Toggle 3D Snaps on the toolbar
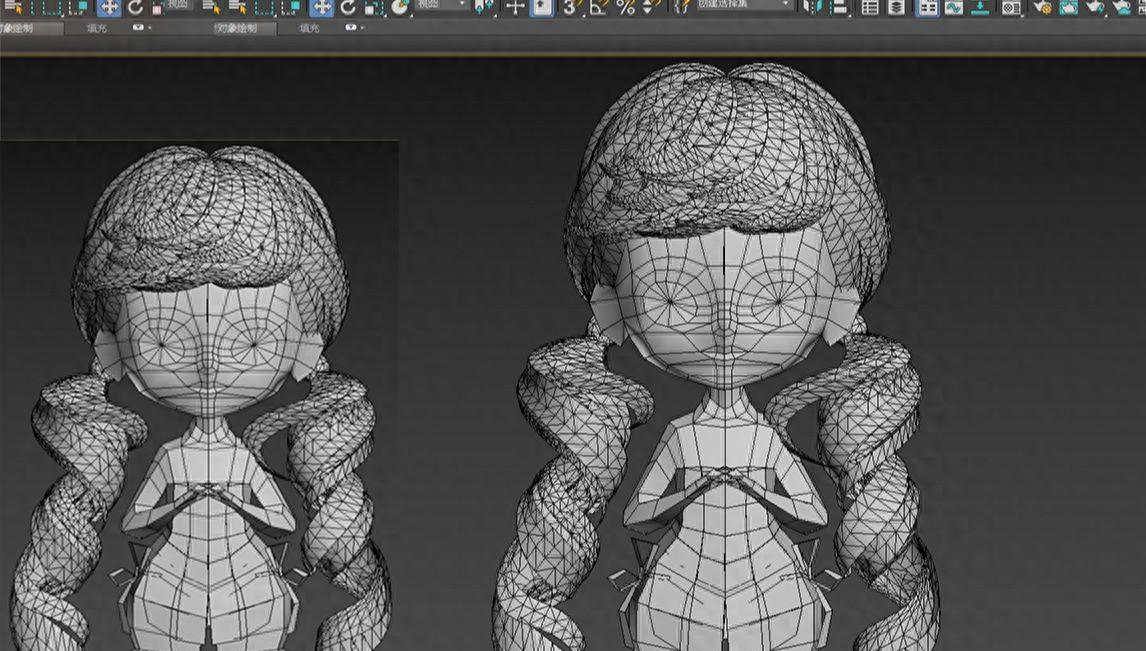This screenshot has width=1146, height=651. click(571, 7)
